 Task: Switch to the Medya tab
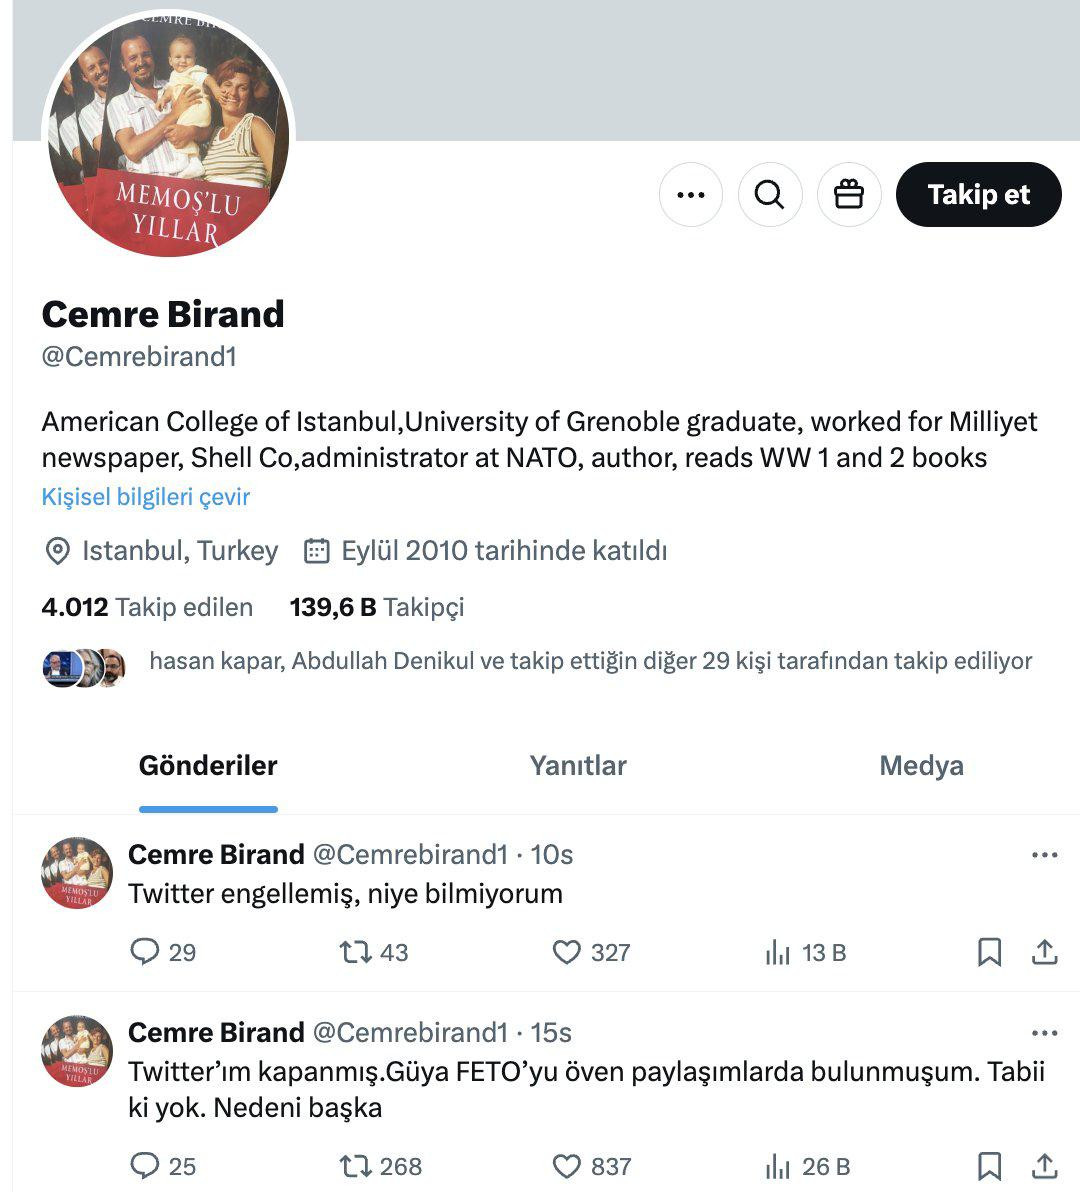[921, 766]
